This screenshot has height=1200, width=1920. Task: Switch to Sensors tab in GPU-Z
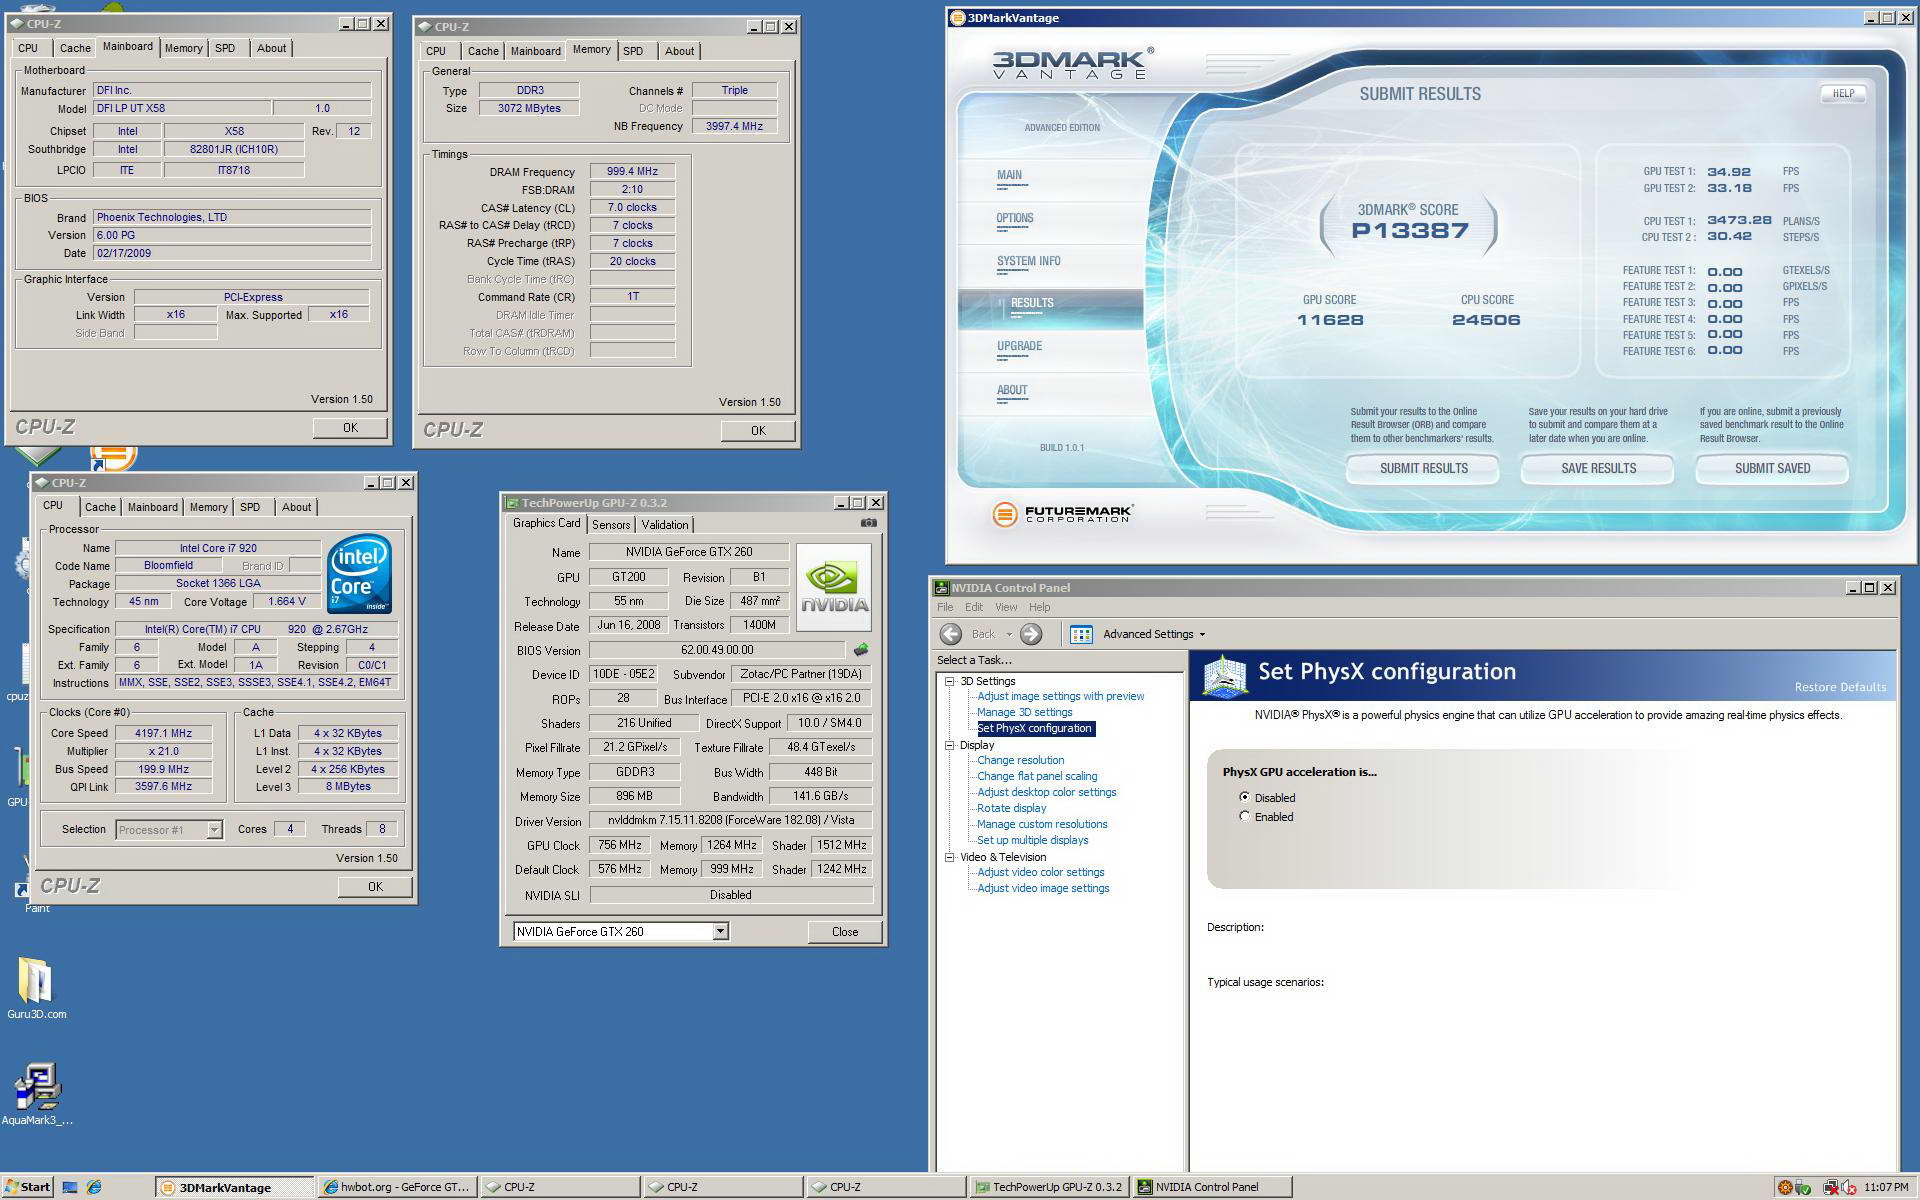(611, 525)
